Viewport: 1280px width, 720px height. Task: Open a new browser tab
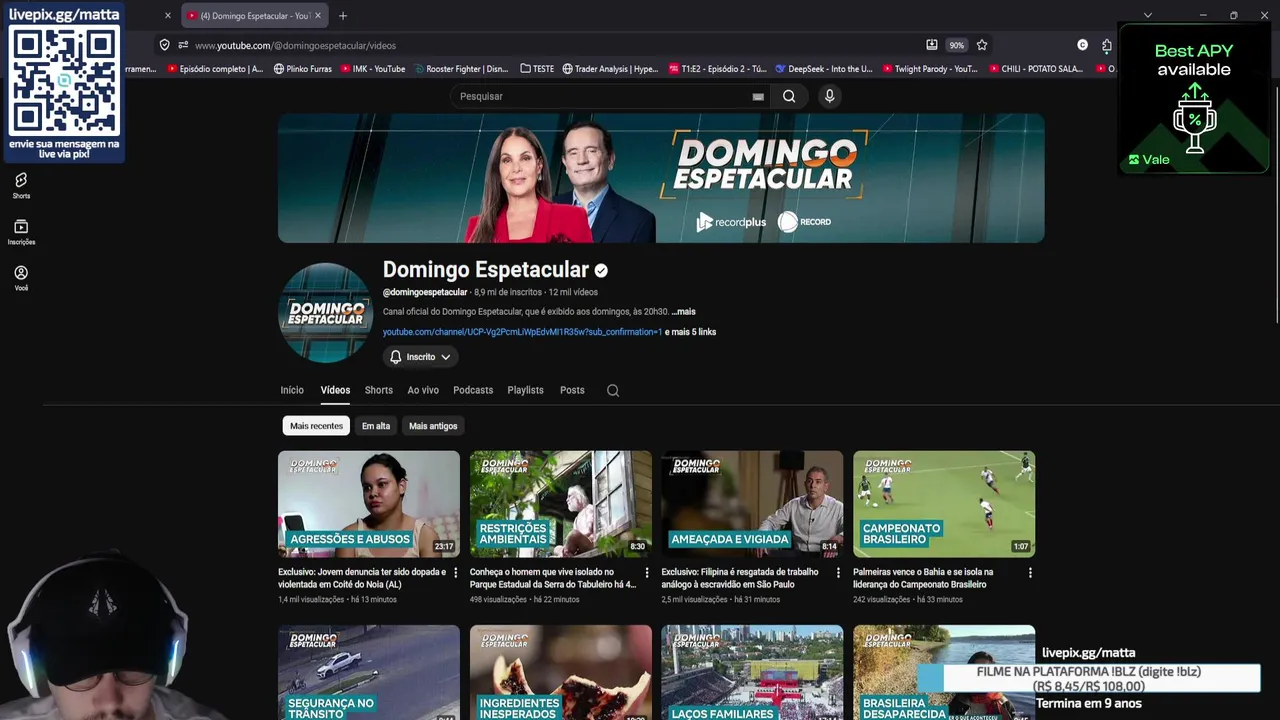[343, 16]
